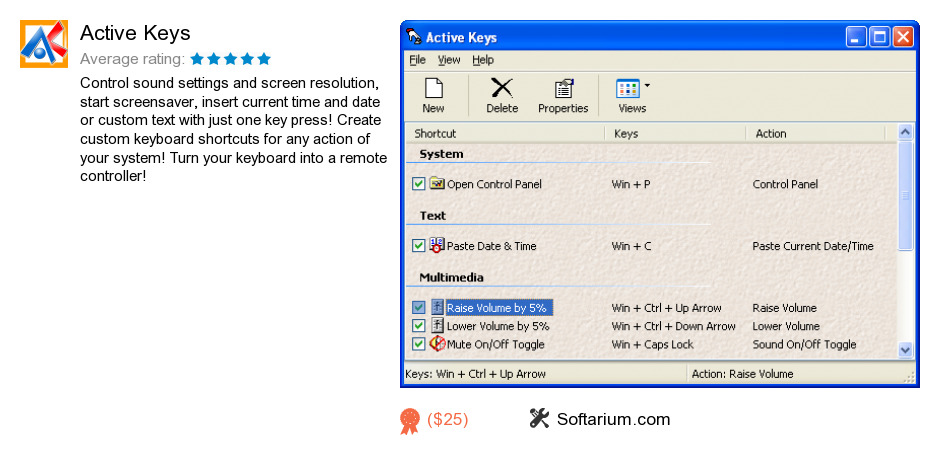This screenshot has width=940, height=465.
Task: Toggle the Lower Volume by 5% checkbox
Action: (x=418, y=326)
